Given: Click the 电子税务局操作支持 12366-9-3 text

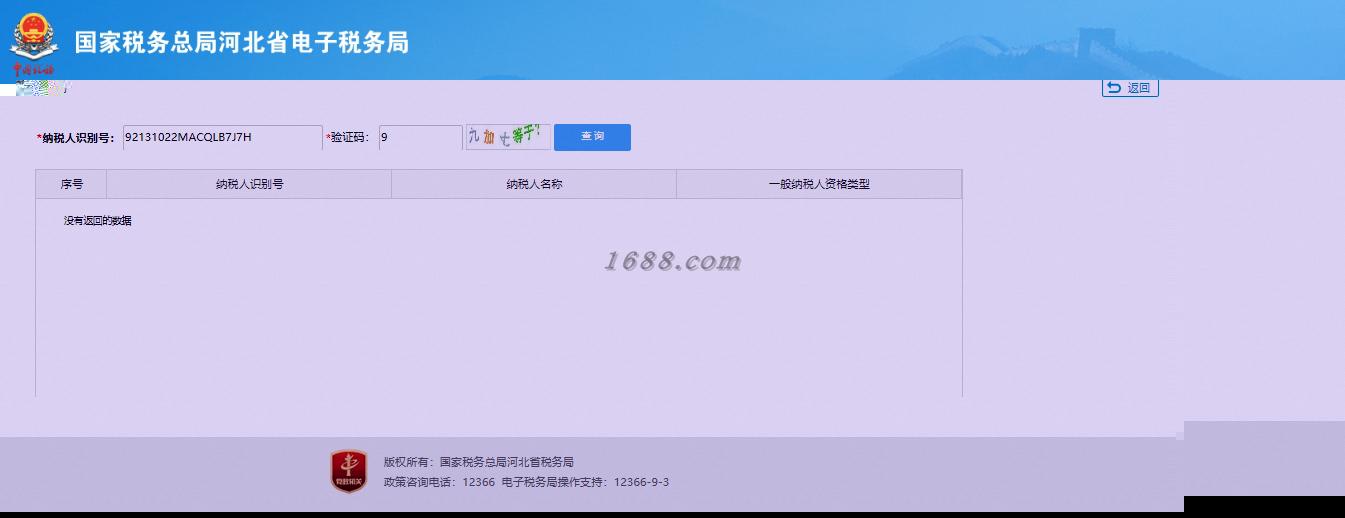Looking at the screenshot, I should pyautogui.click(x=585, y=482).
